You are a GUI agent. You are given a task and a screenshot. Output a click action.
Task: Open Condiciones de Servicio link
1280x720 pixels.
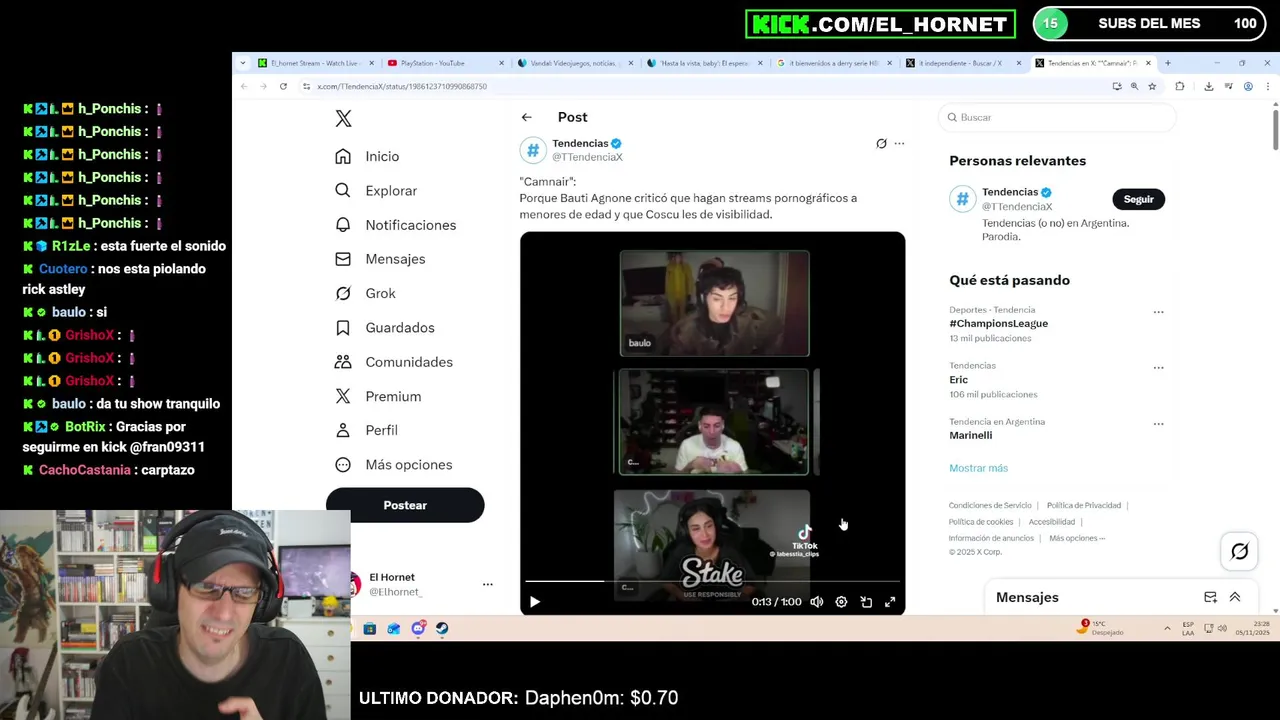click(990, 506)
